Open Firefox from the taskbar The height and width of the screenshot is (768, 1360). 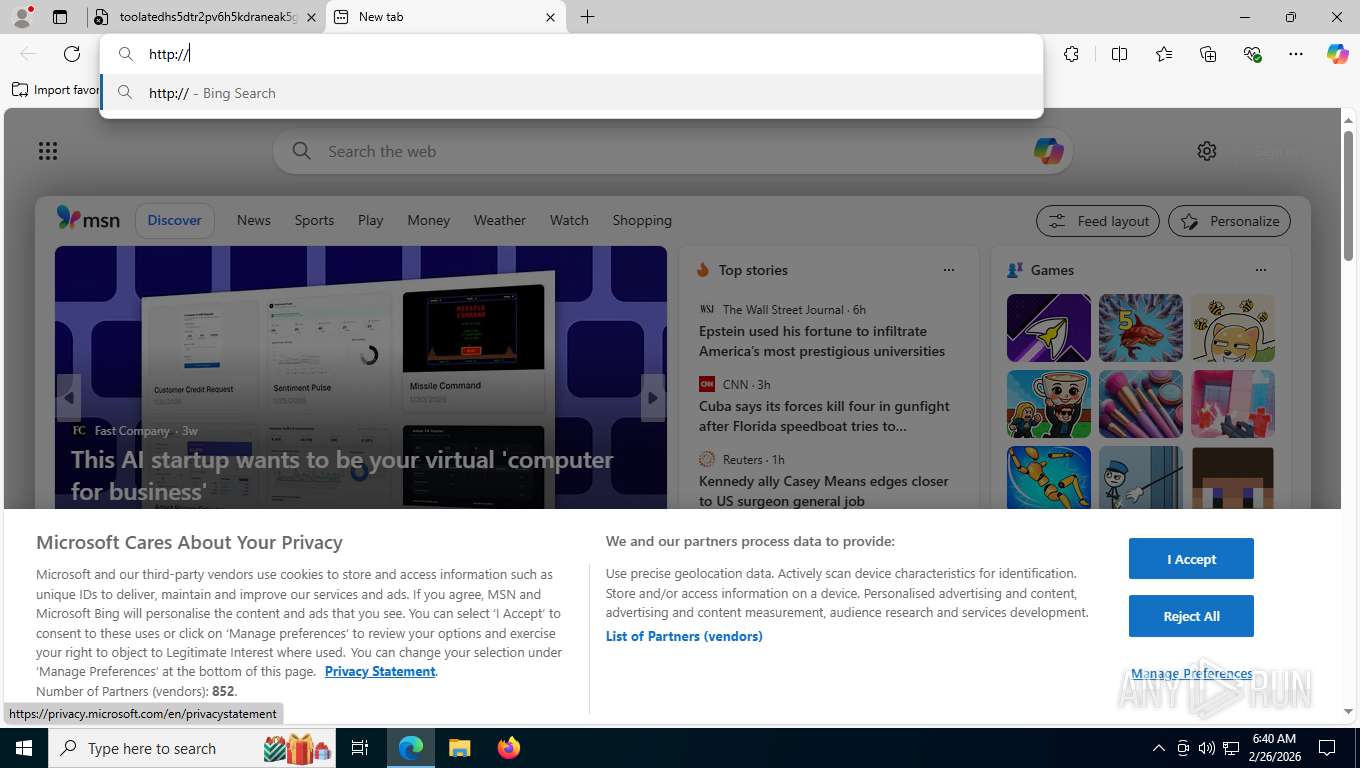coord(509,748)
